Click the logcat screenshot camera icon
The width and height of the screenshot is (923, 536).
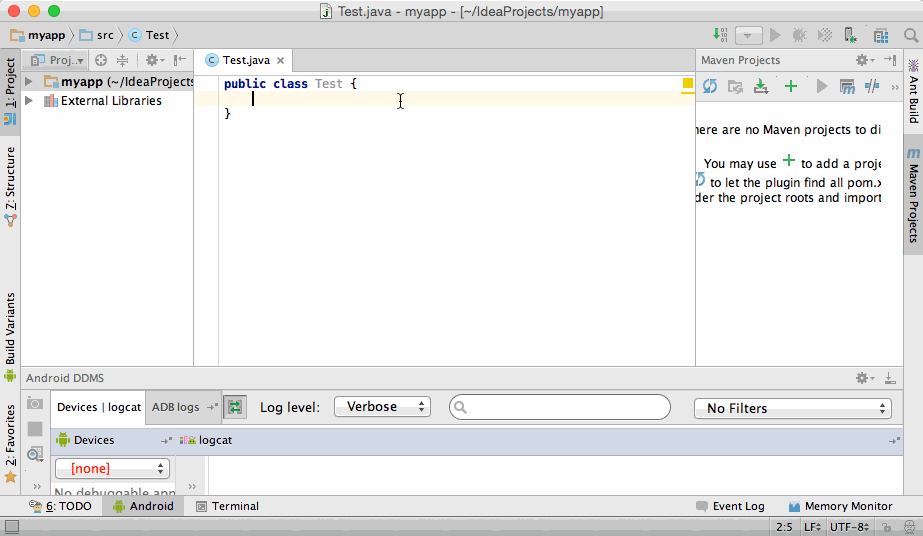[x=35, y=403]
